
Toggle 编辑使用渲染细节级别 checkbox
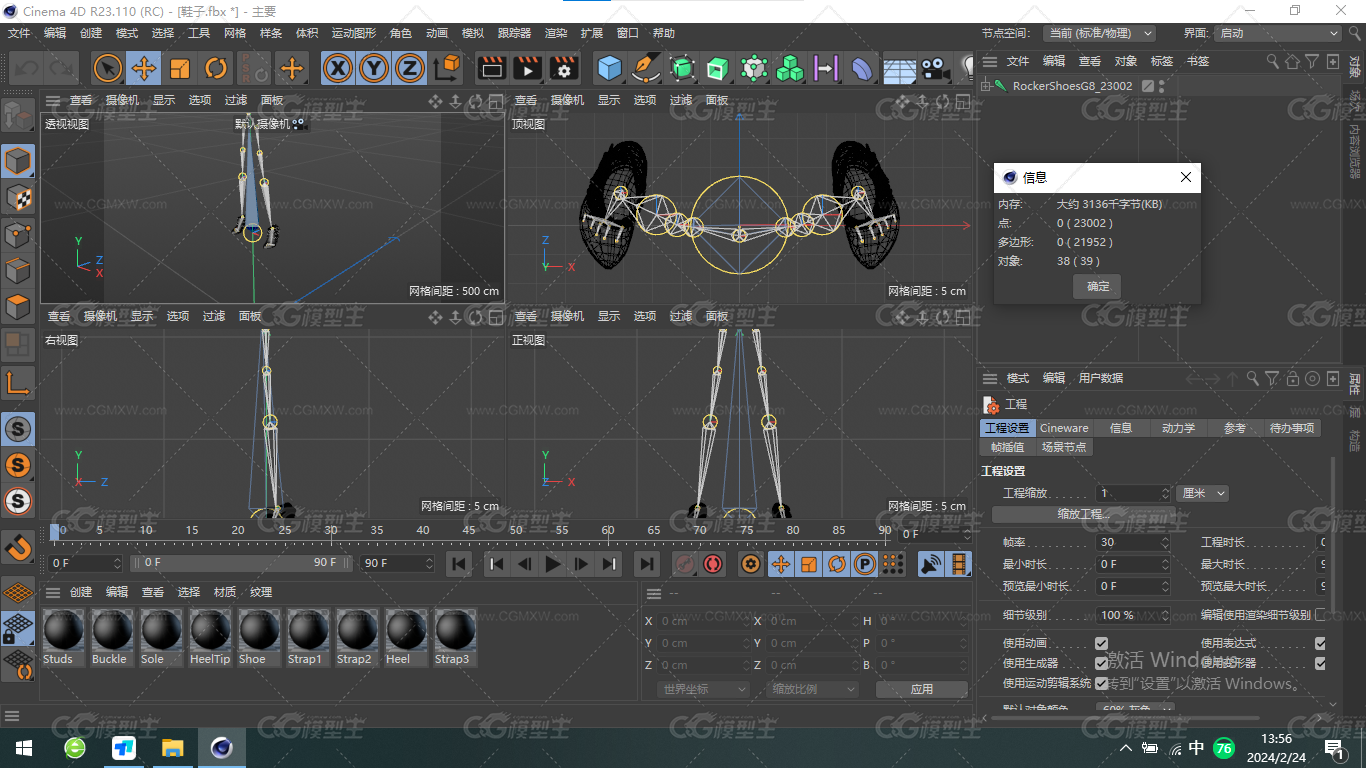[x=1320, y=615]
